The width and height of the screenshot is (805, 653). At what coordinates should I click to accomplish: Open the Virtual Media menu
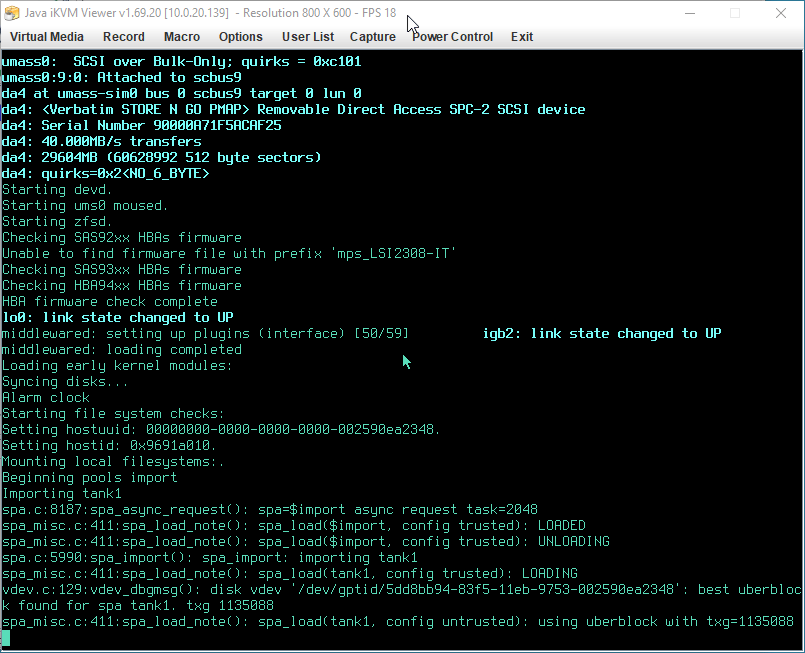click(46, 37)
